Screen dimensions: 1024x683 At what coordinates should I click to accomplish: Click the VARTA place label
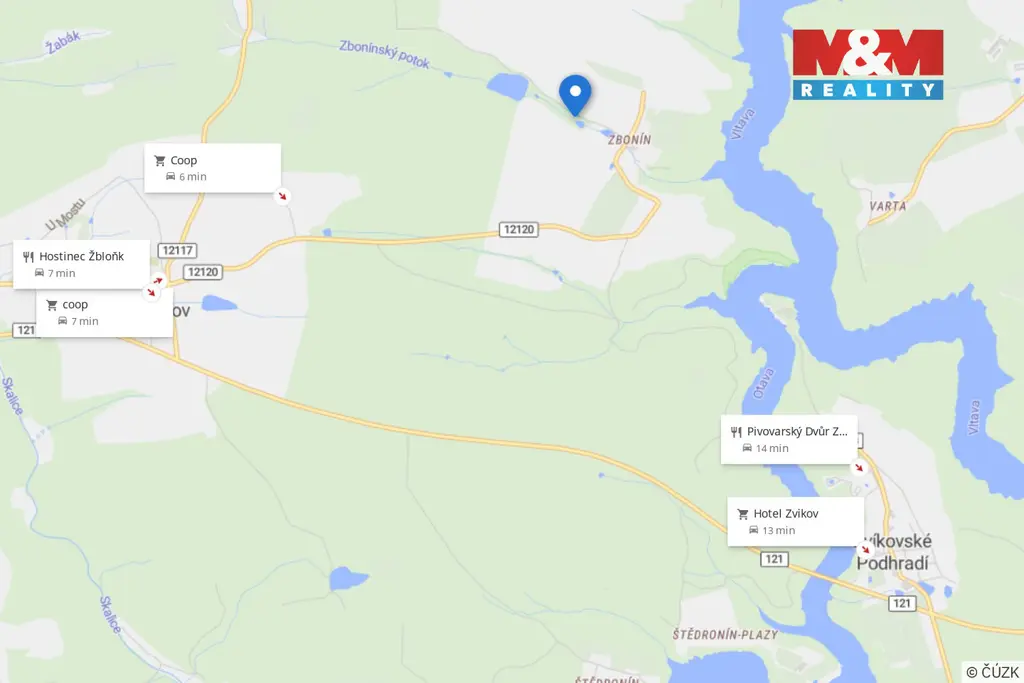pyautogui.click(x=888, y=206)
